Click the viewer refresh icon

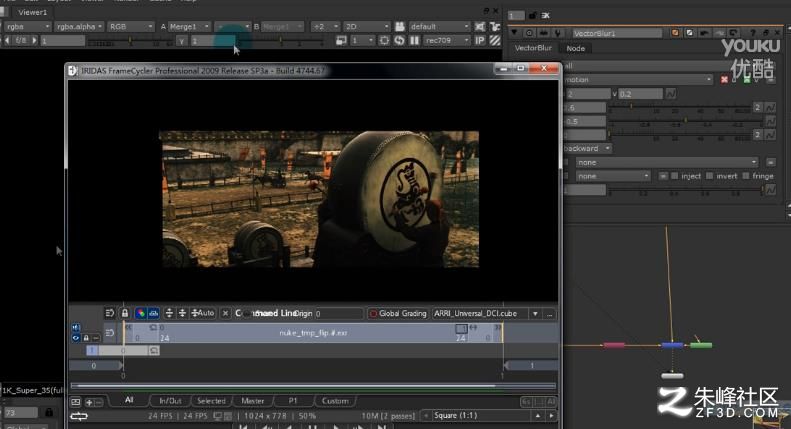click(x=399, y=40)
